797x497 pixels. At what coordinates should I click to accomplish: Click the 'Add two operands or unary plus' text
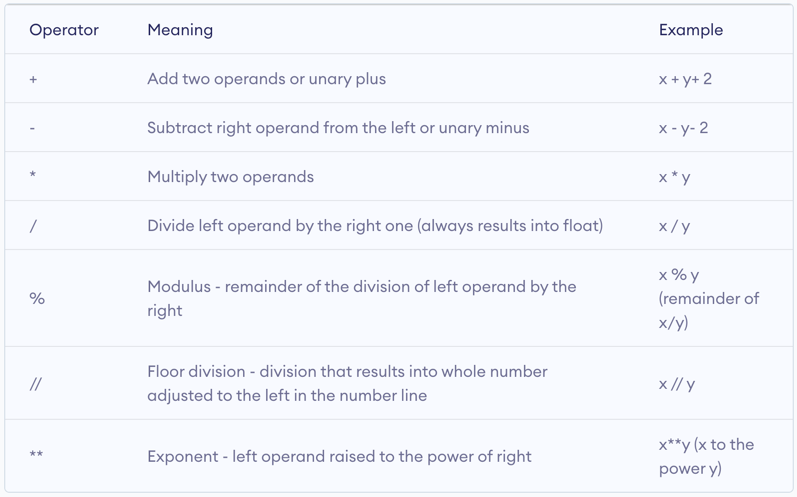[266, 79]
